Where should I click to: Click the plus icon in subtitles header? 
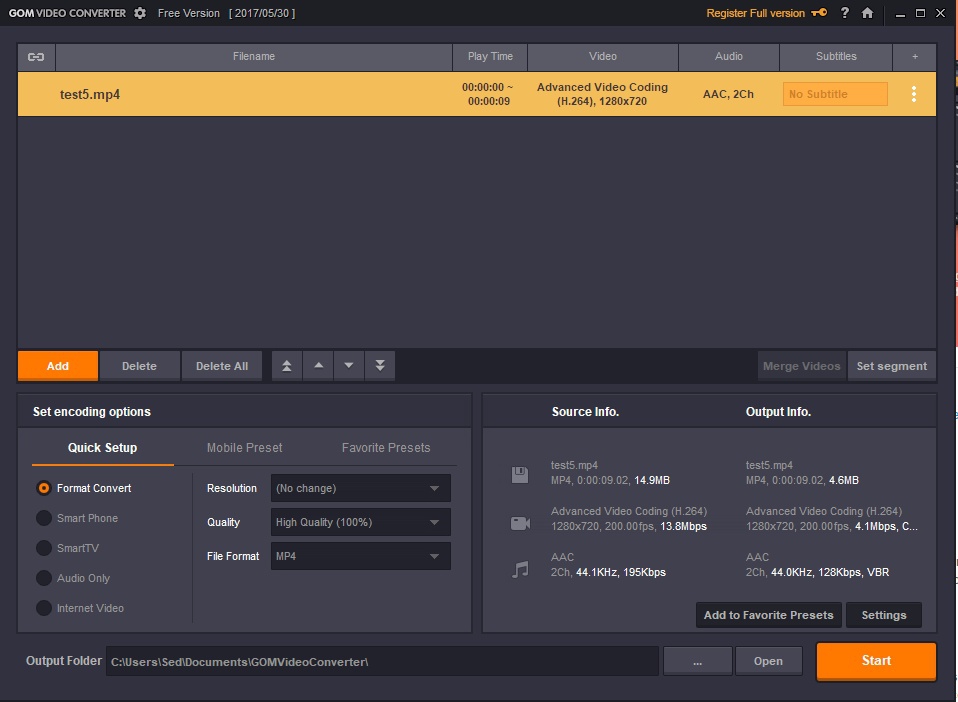[915, 57]
